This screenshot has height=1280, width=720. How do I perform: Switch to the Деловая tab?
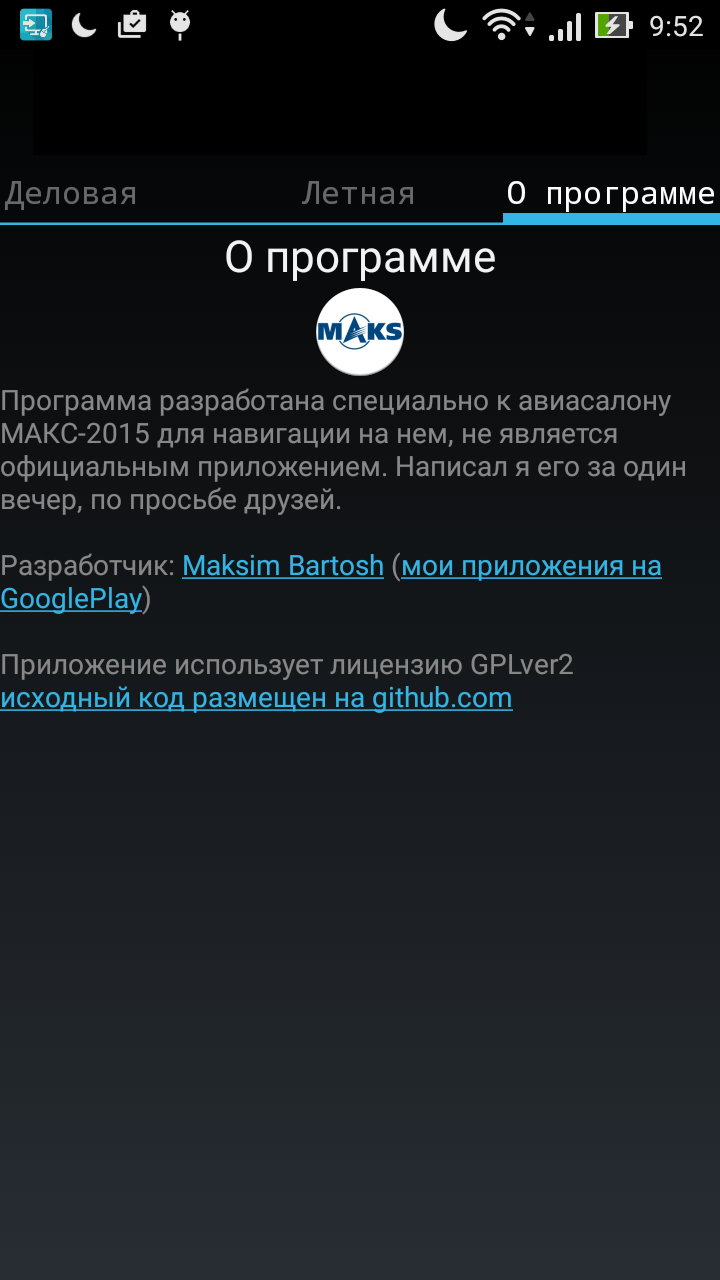coord(70,194)
